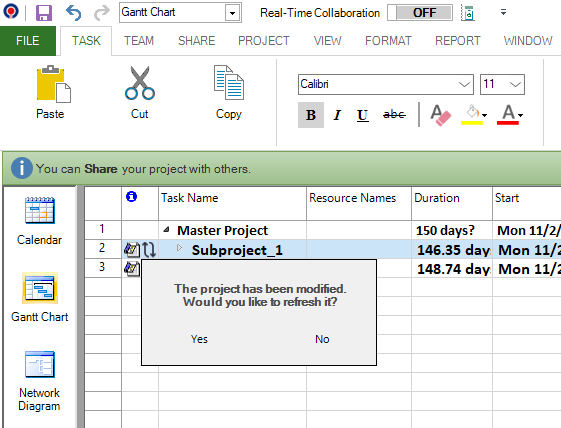Click the Paste clipboard icon
This screenshot has width=561, height=428.
[53, 84]
